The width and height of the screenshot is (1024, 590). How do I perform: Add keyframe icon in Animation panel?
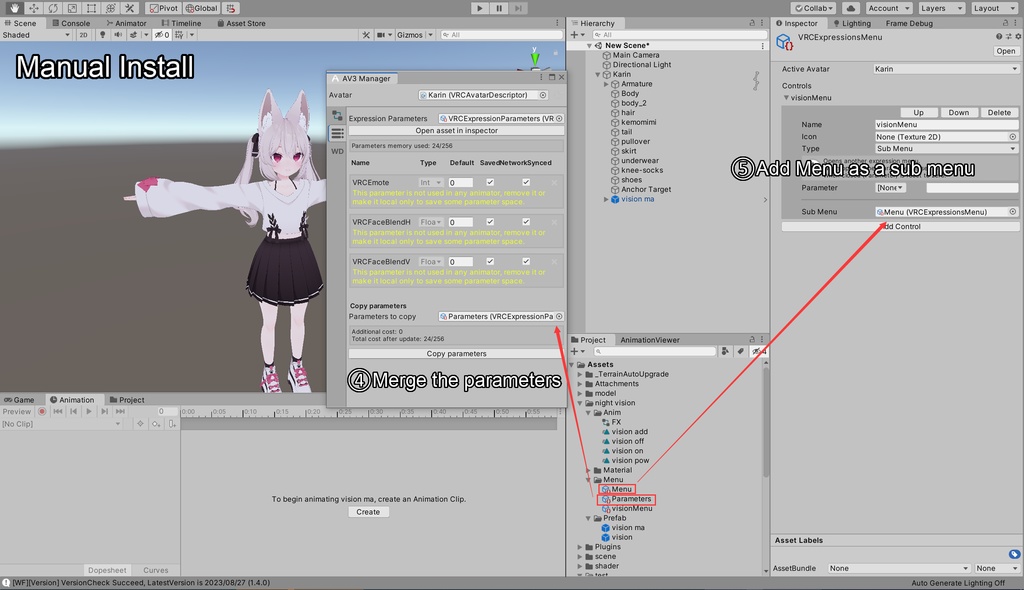(156, 424)
